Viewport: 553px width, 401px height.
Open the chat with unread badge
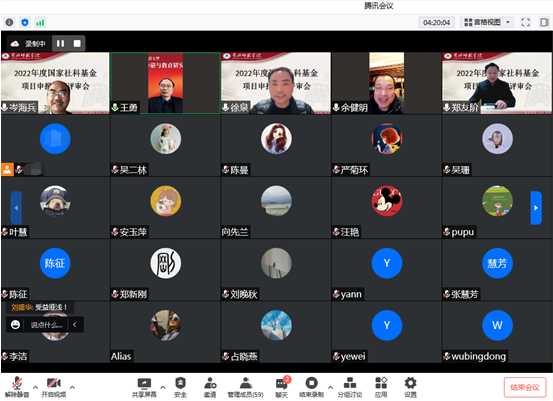coord(282,387)
